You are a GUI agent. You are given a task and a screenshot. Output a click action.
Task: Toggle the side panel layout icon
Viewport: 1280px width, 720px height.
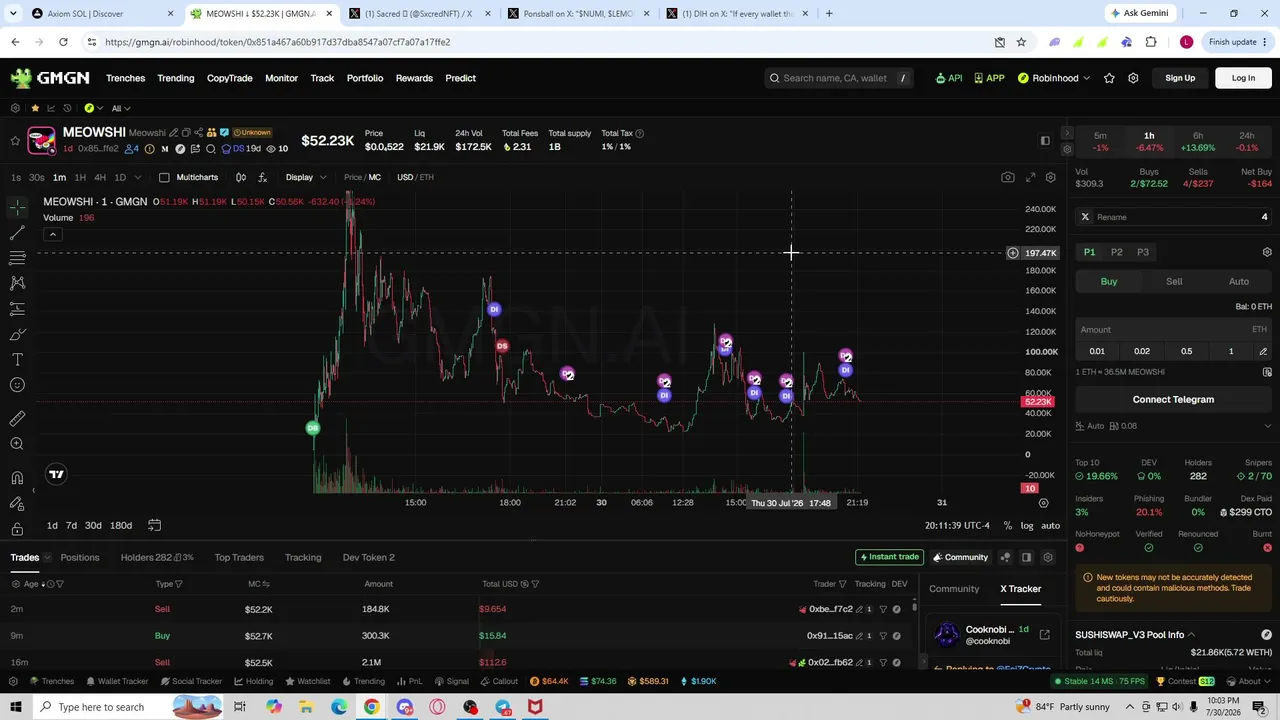pyautogui.click(x=1045, y=140)
